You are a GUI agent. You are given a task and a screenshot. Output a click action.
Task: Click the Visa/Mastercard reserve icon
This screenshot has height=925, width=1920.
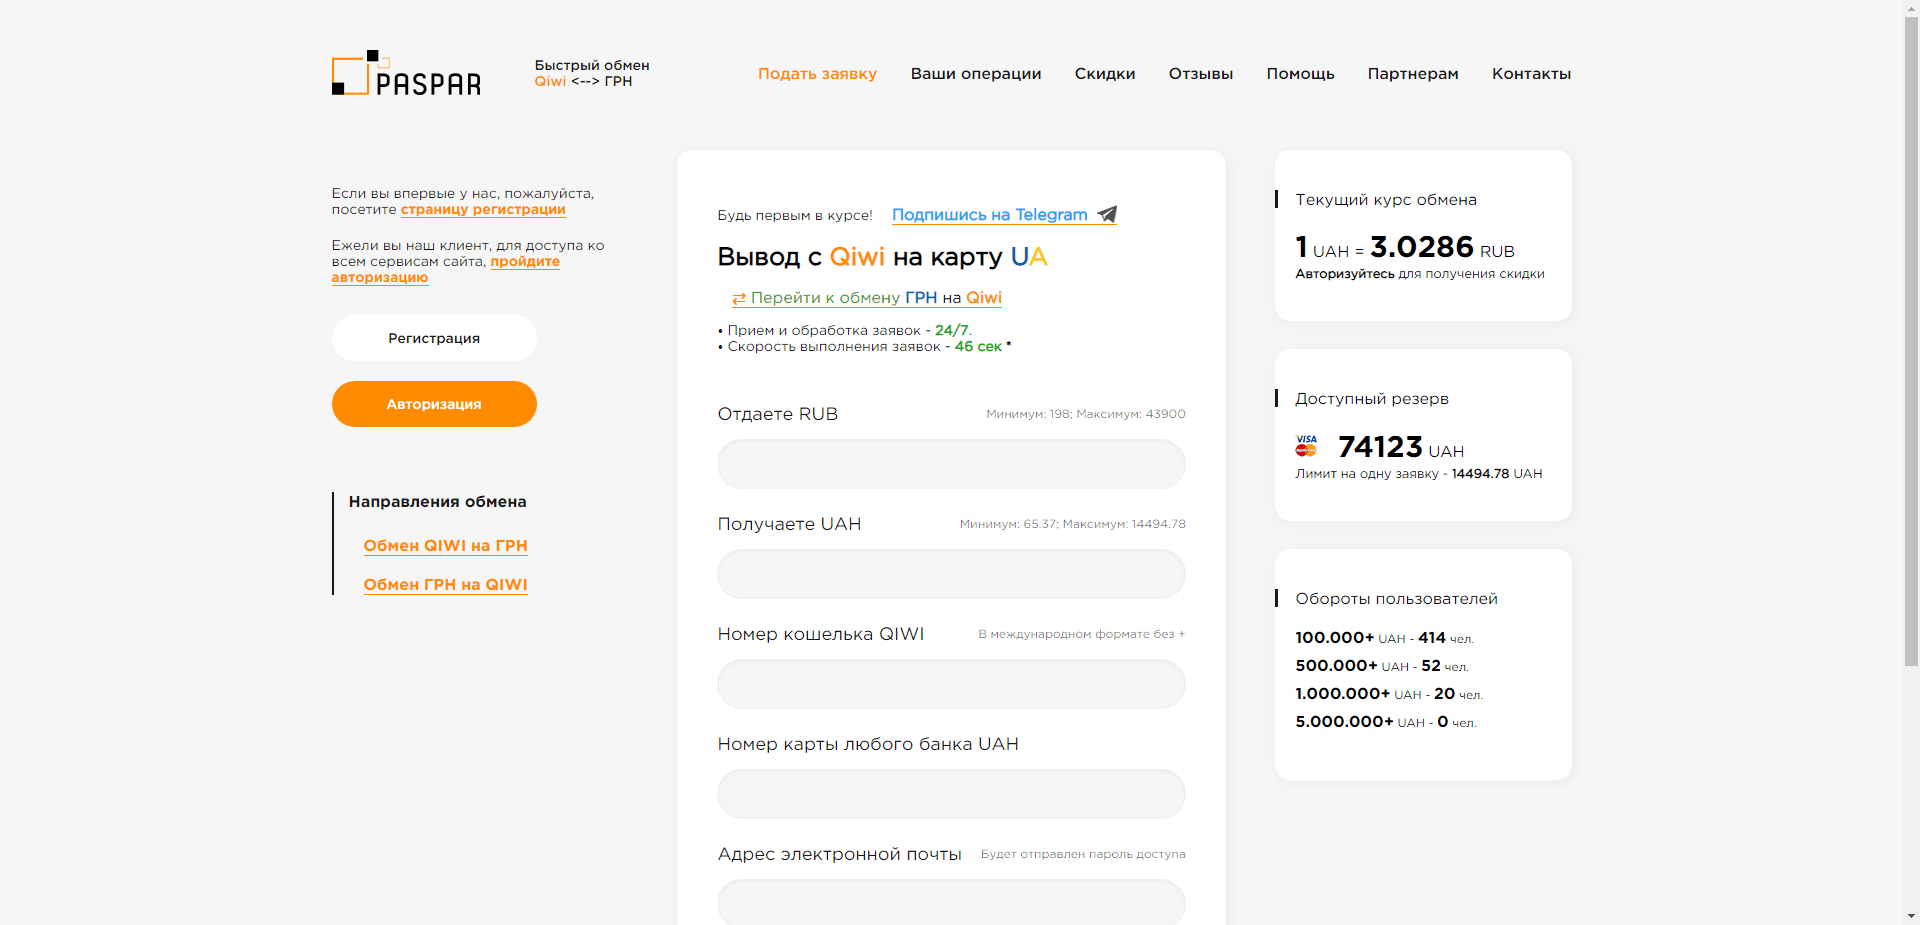point(1306,445)
